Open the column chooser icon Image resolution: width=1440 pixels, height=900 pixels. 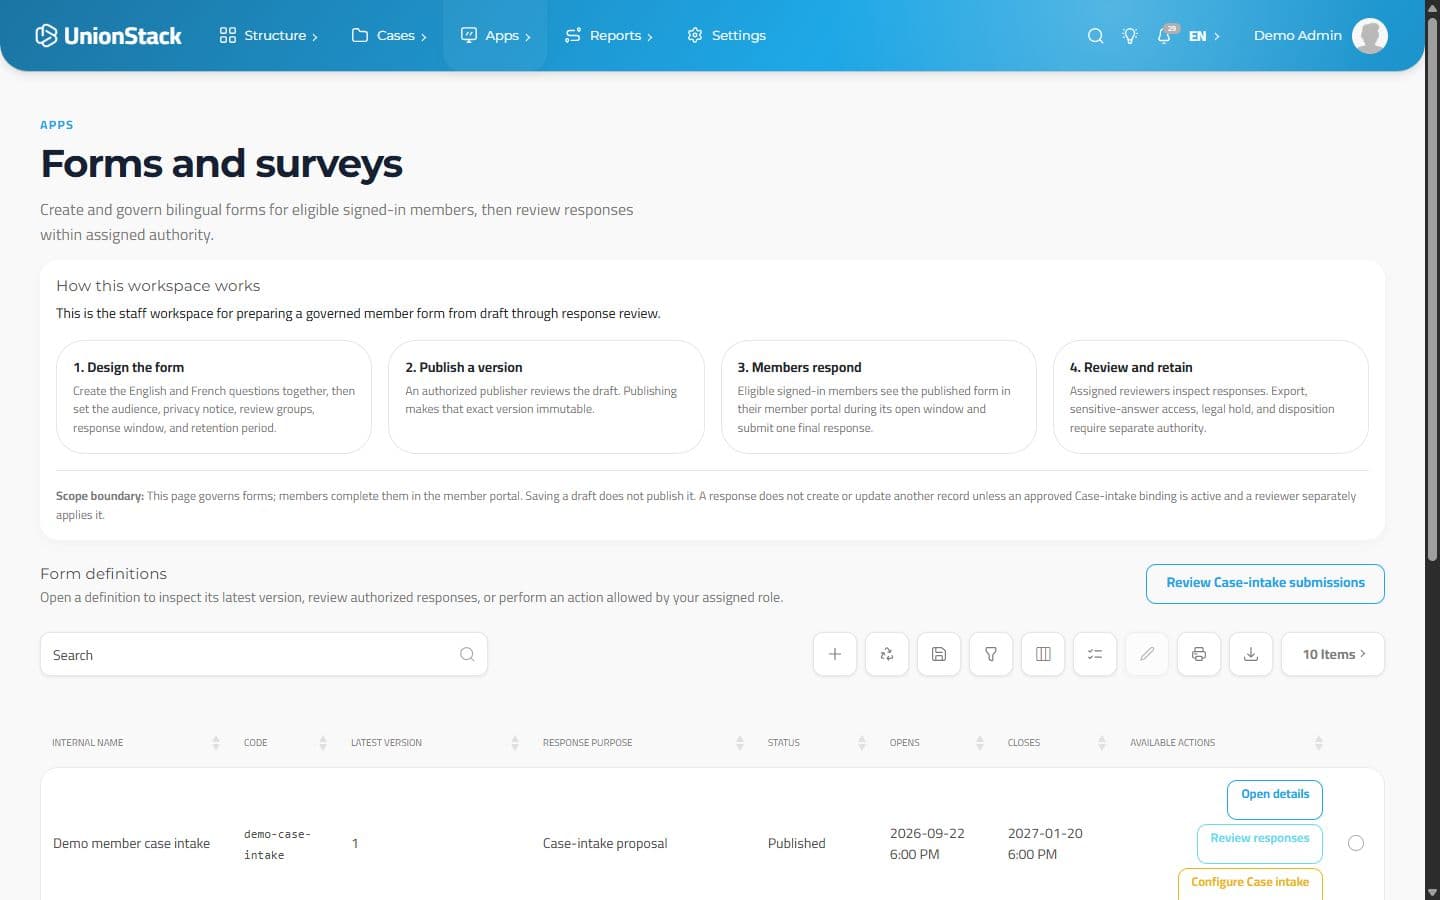[x=1043, y=654]
